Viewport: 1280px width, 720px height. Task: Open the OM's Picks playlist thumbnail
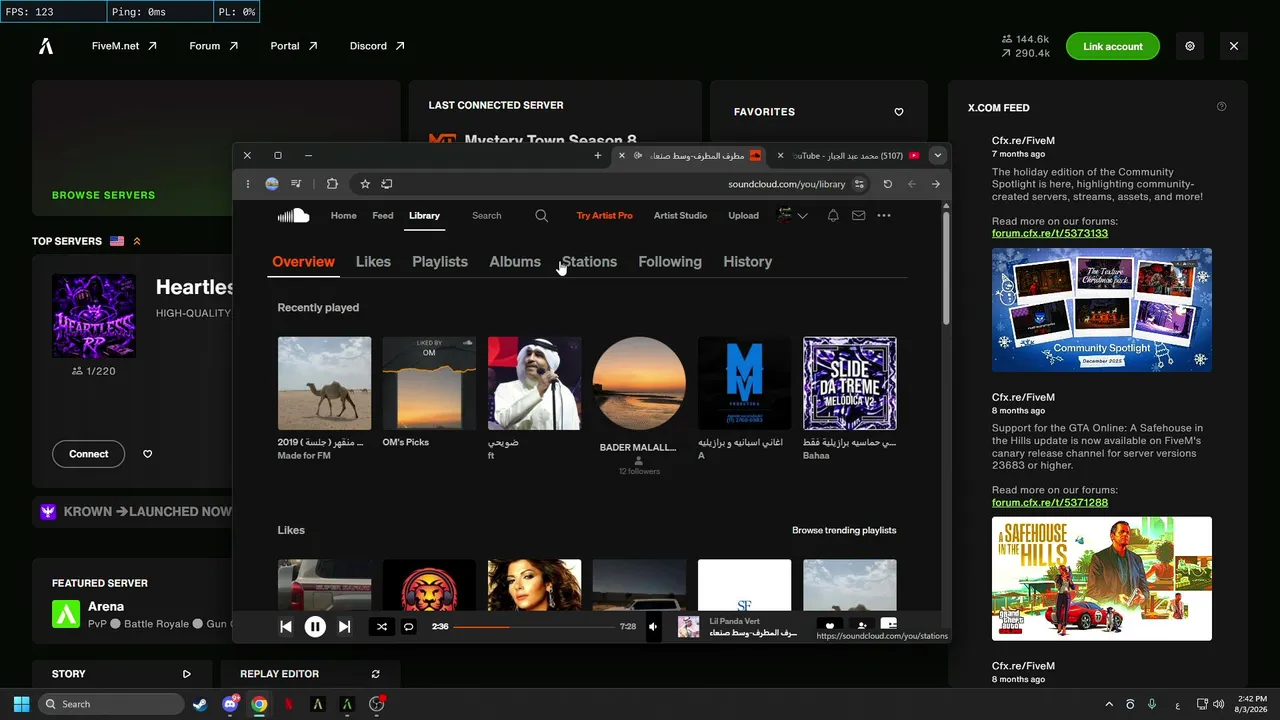[x=429, y=383]
